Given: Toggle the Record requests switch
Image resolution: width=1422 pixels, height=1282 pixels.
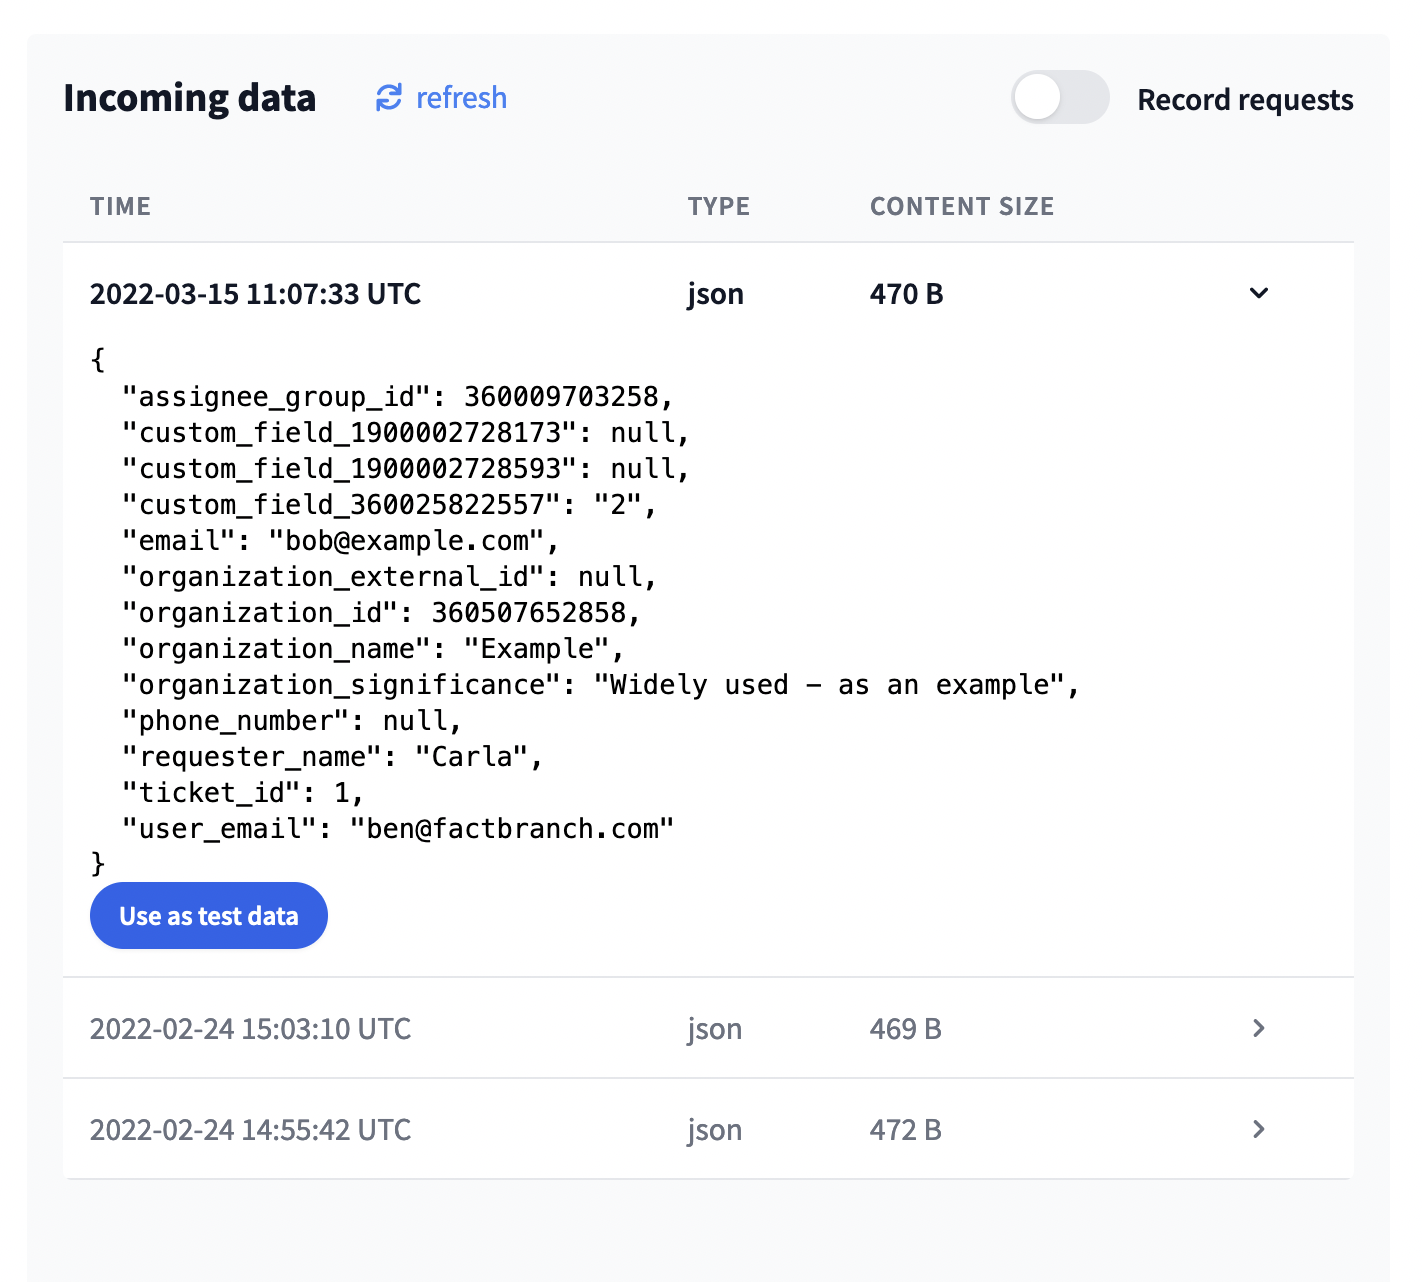Looking at the screenshot, I should (x=1059, y=98).
